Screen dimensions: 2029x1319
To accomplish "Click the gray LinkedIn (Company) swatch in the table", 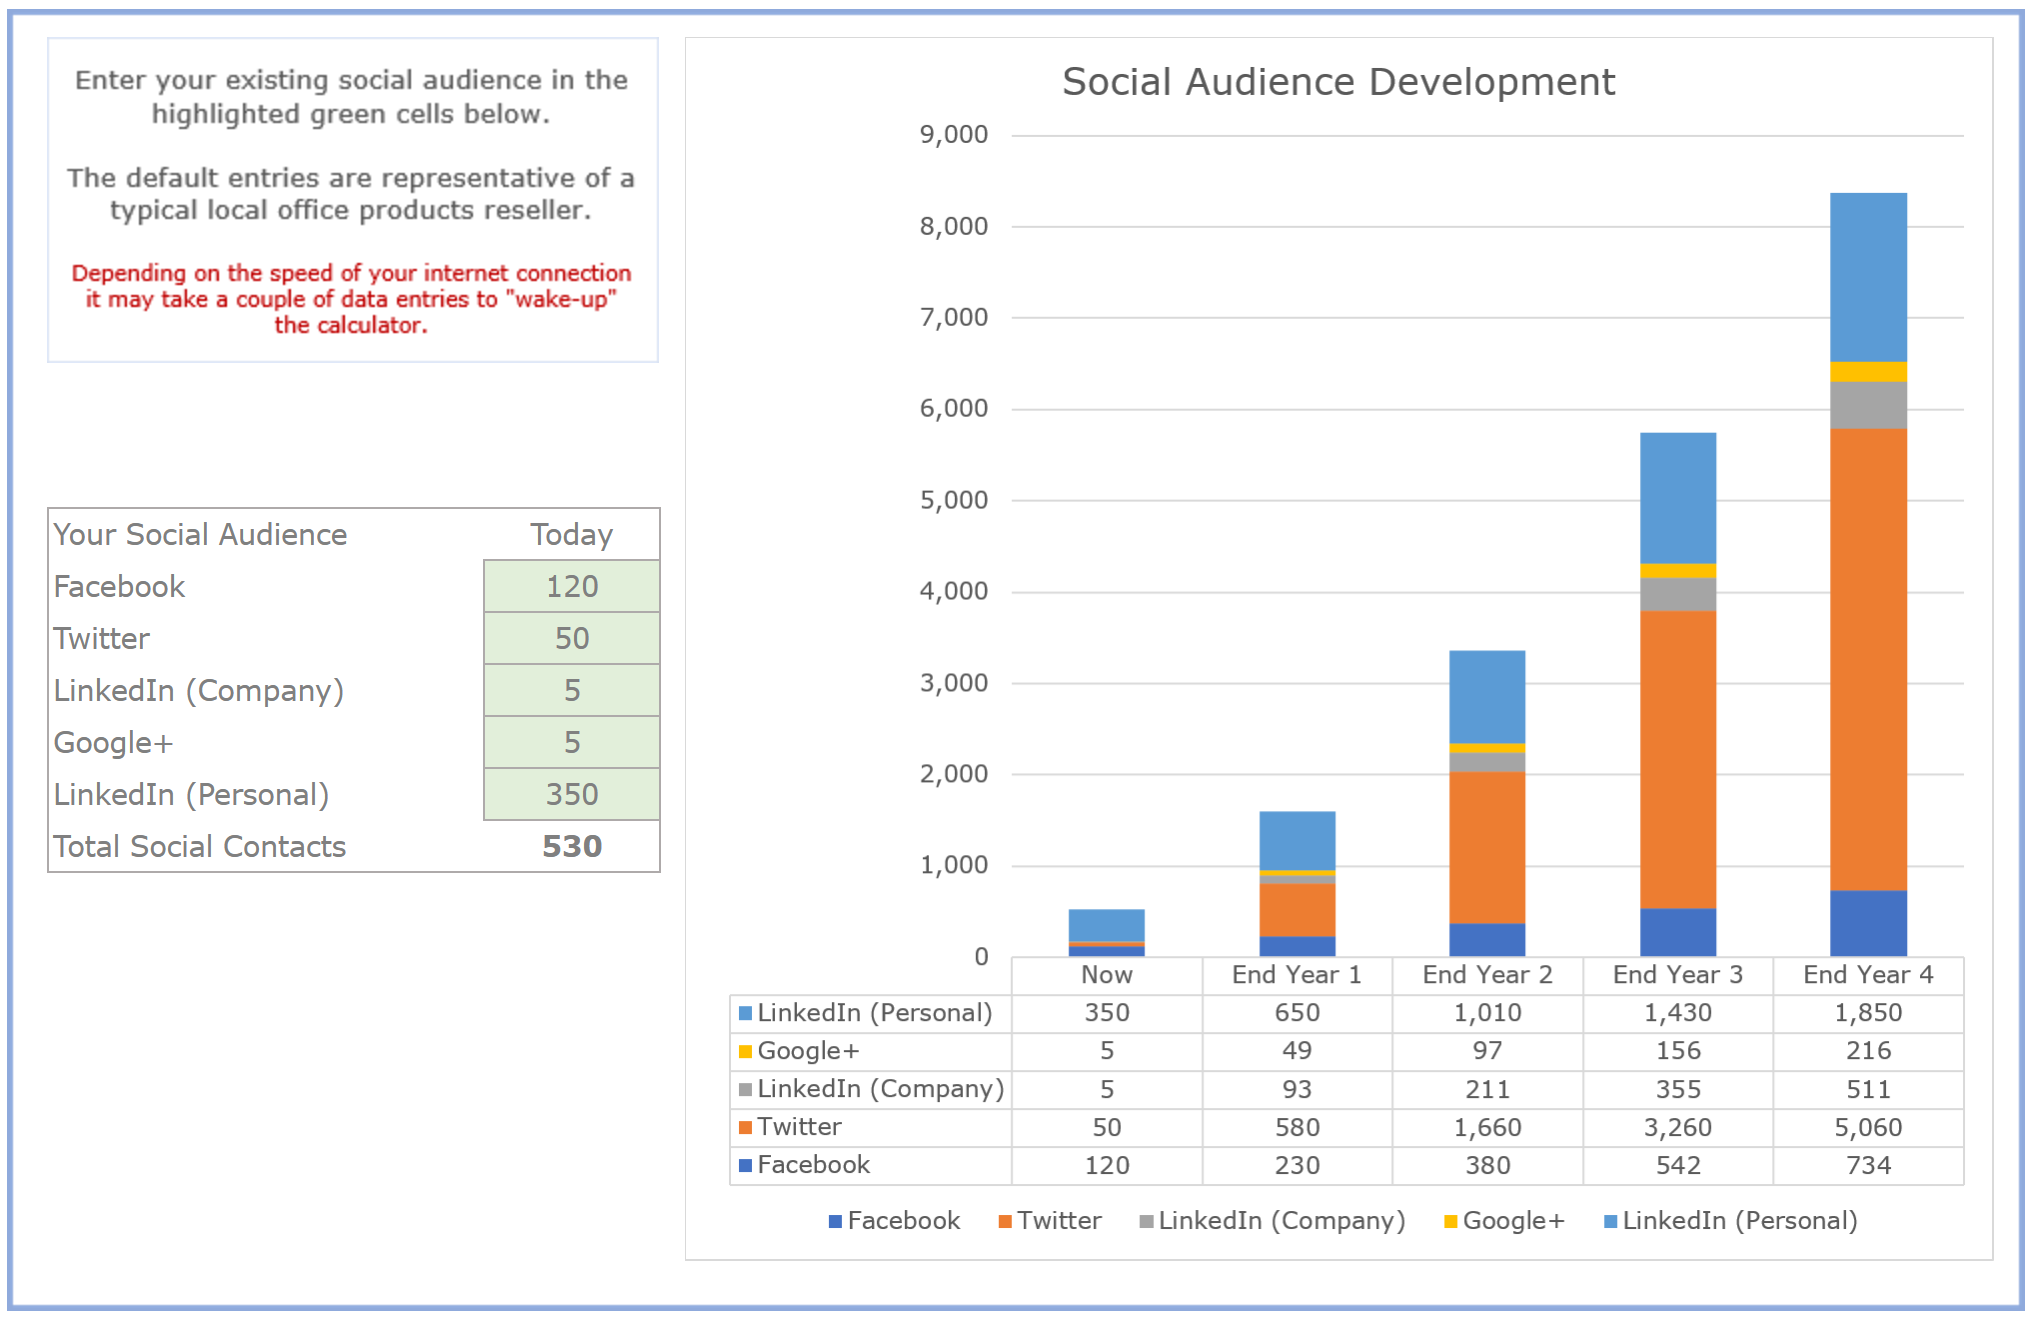I will [745, 1089].
